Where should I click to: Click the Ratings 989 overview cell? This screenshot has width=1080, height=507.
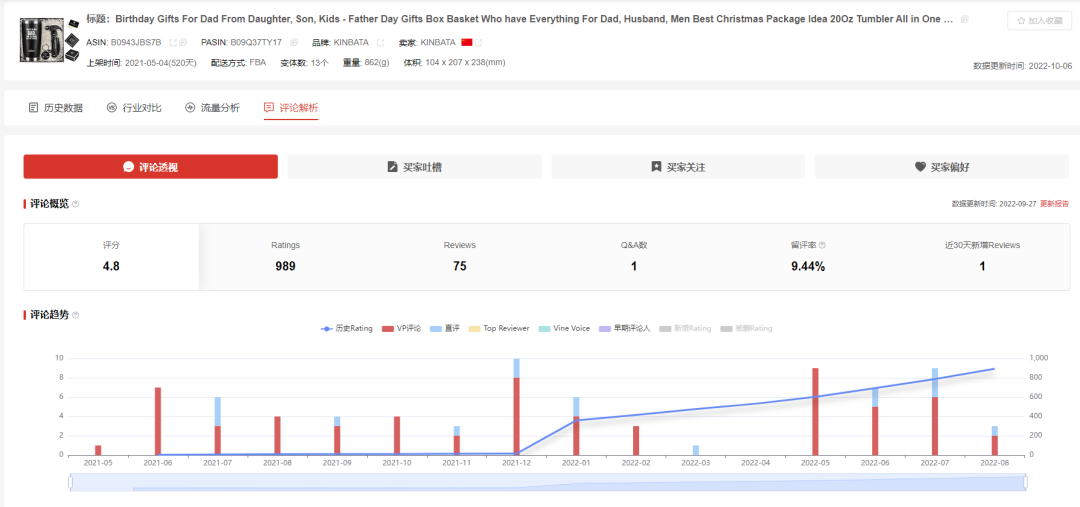click(285, 256)
